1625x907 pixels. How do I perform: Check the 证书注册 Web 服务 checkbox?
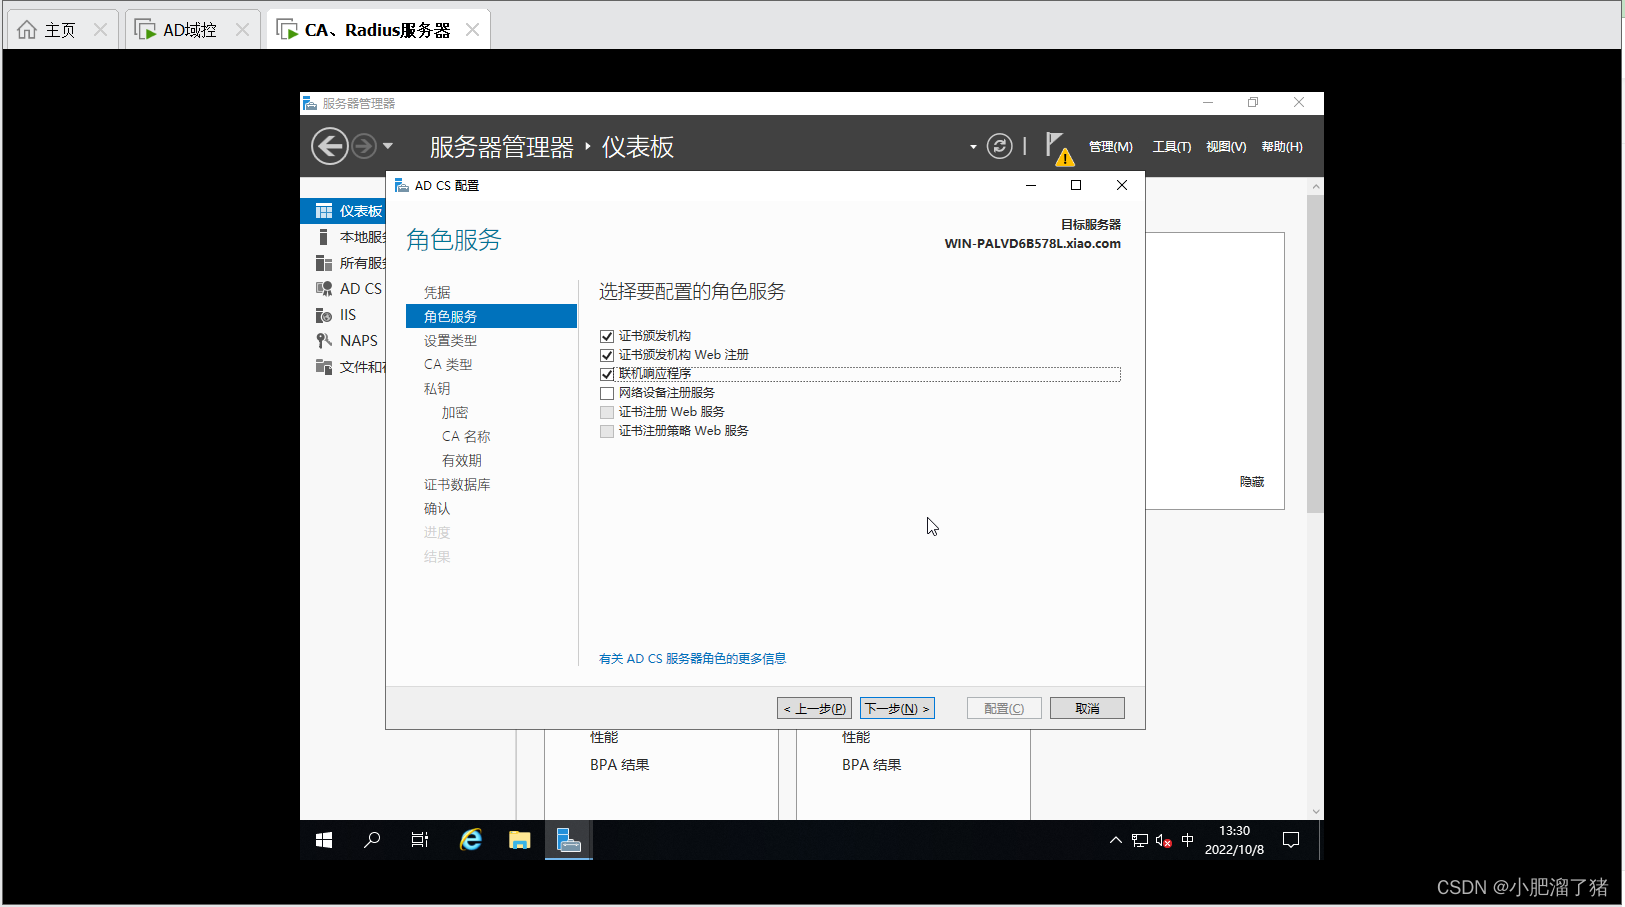coord(607,412)
